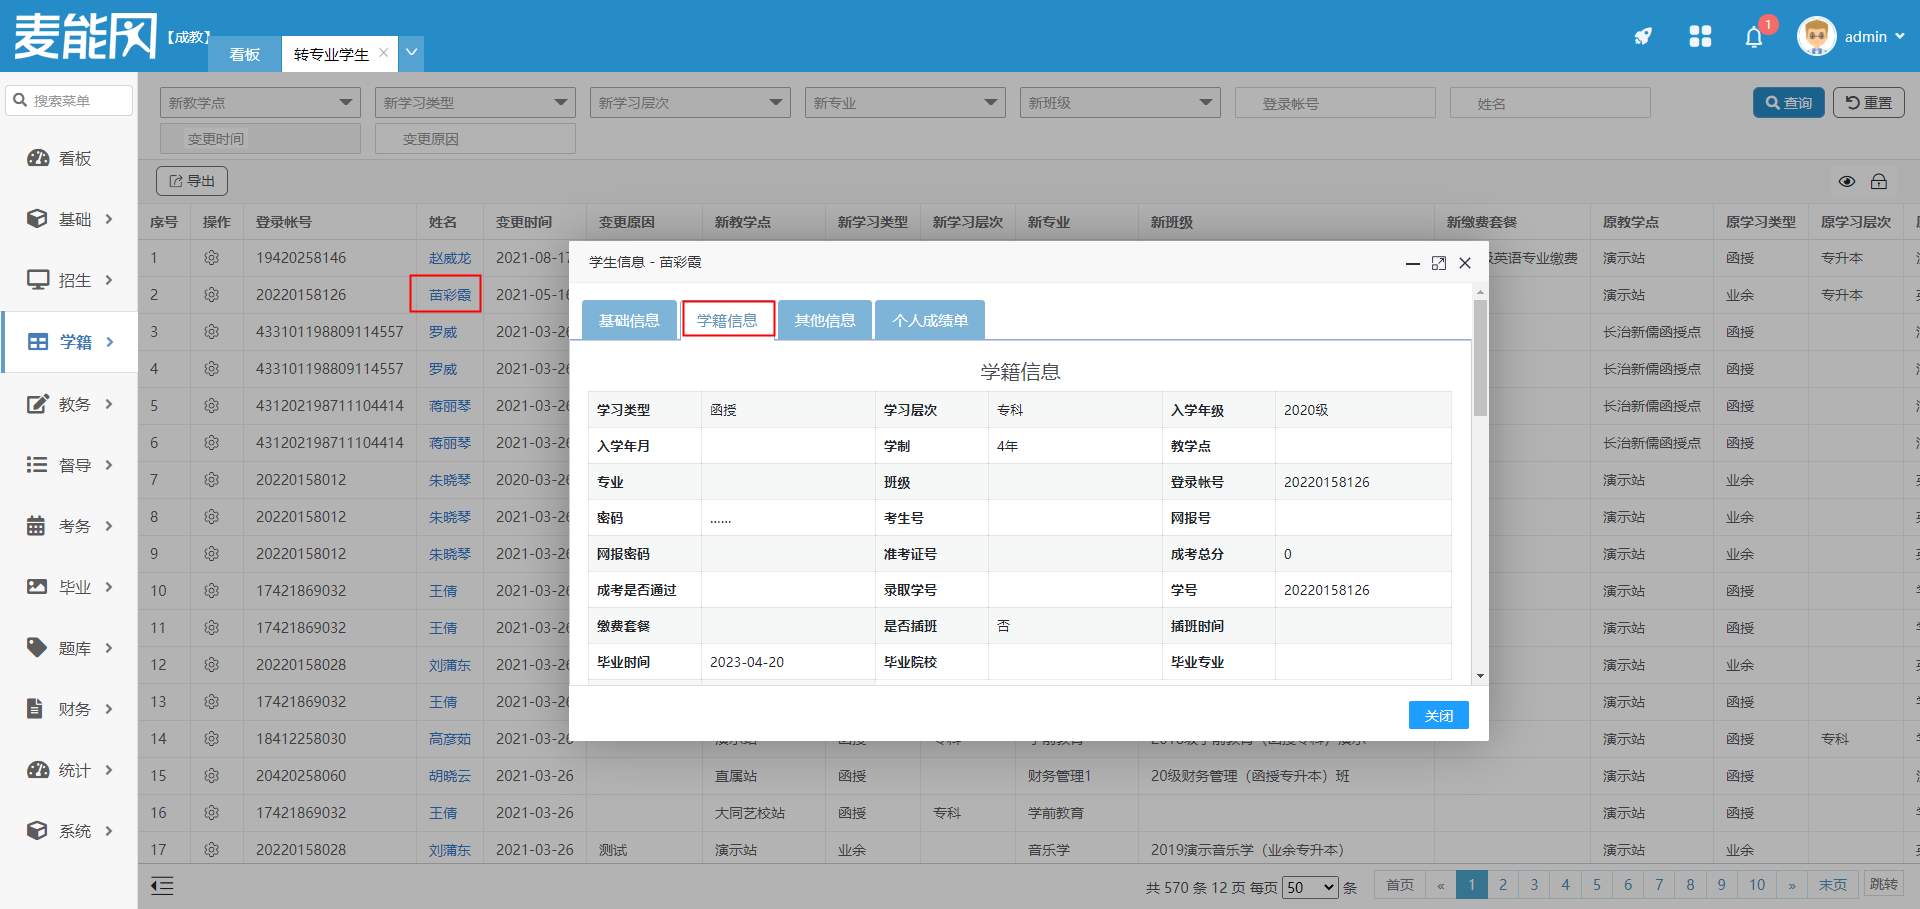Click the gear icon in row 1
The image size is (1920, 909).
tap(212, 258)
